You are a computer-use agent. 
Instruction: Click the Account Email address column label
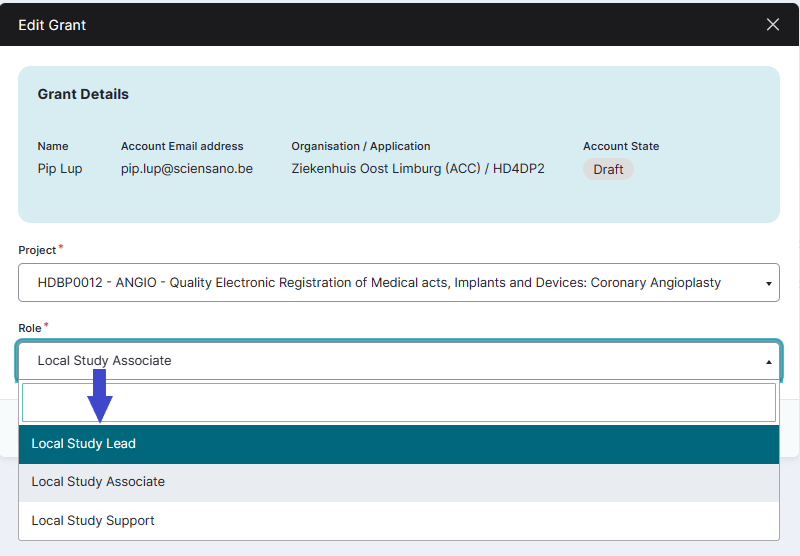pyautogui.click(x=182, y=146)
